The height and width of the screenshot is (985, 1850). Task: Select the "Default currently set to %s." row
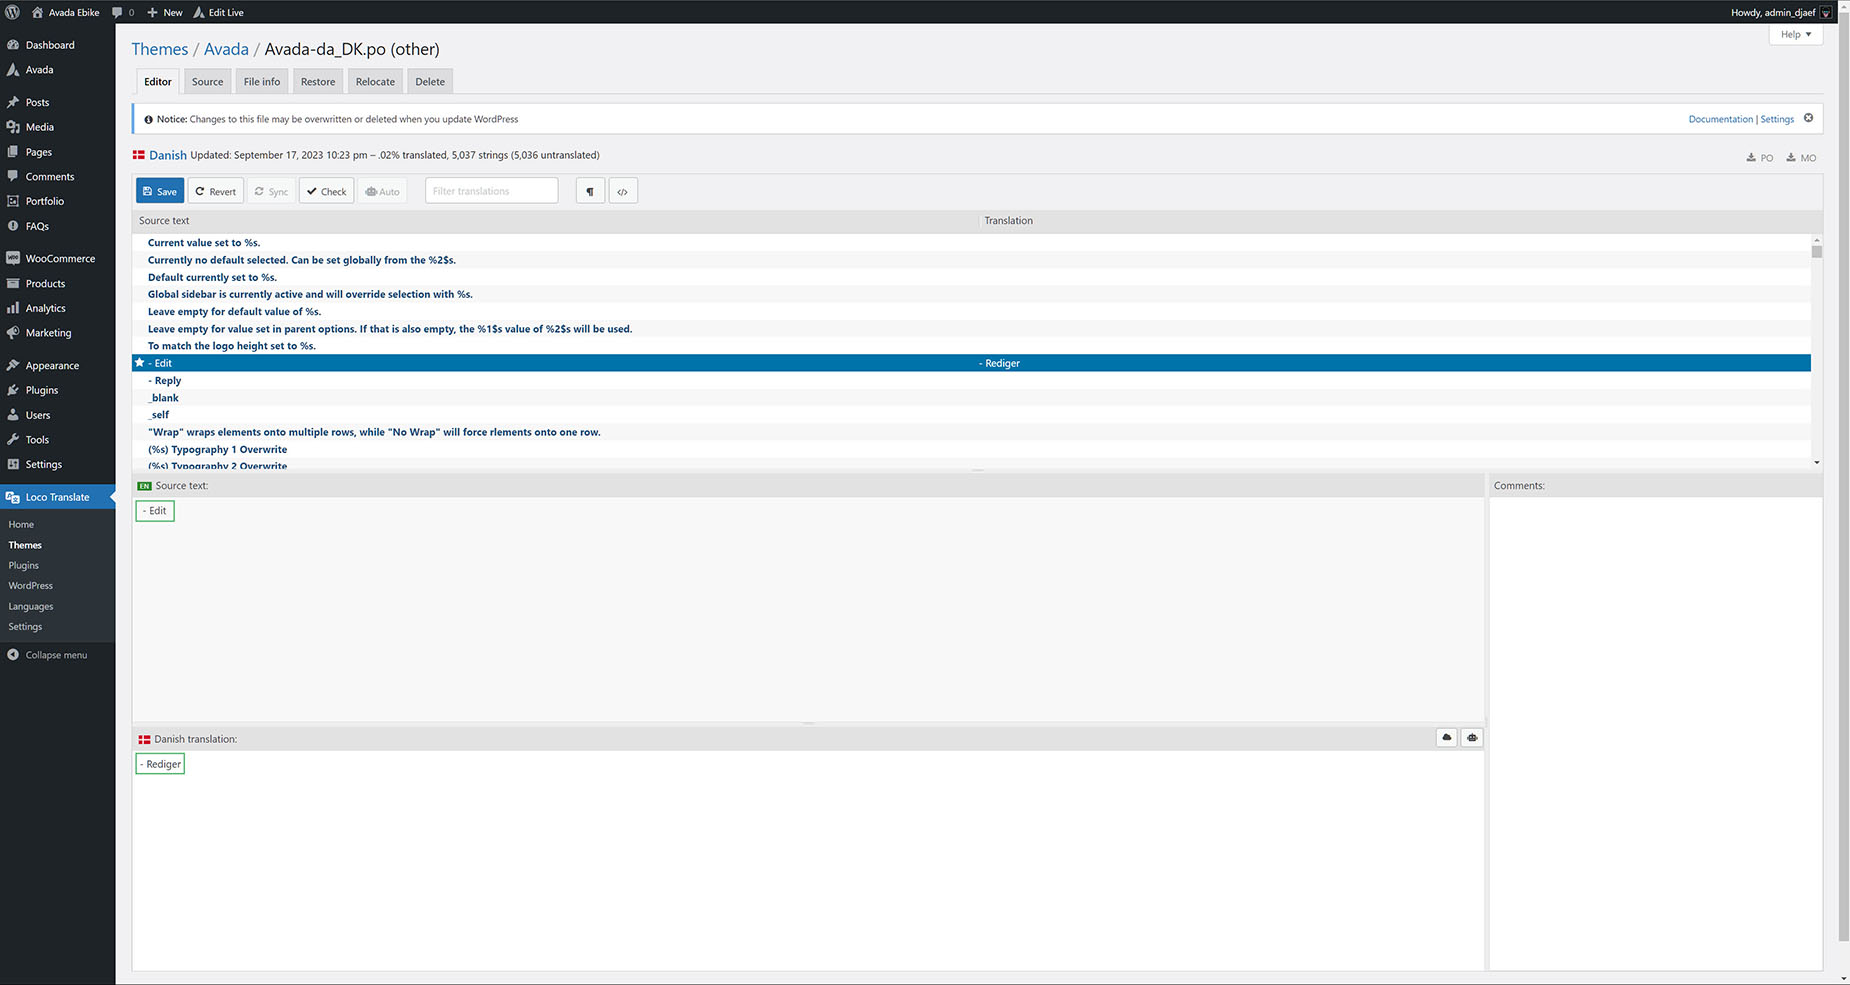coord(972,277)
